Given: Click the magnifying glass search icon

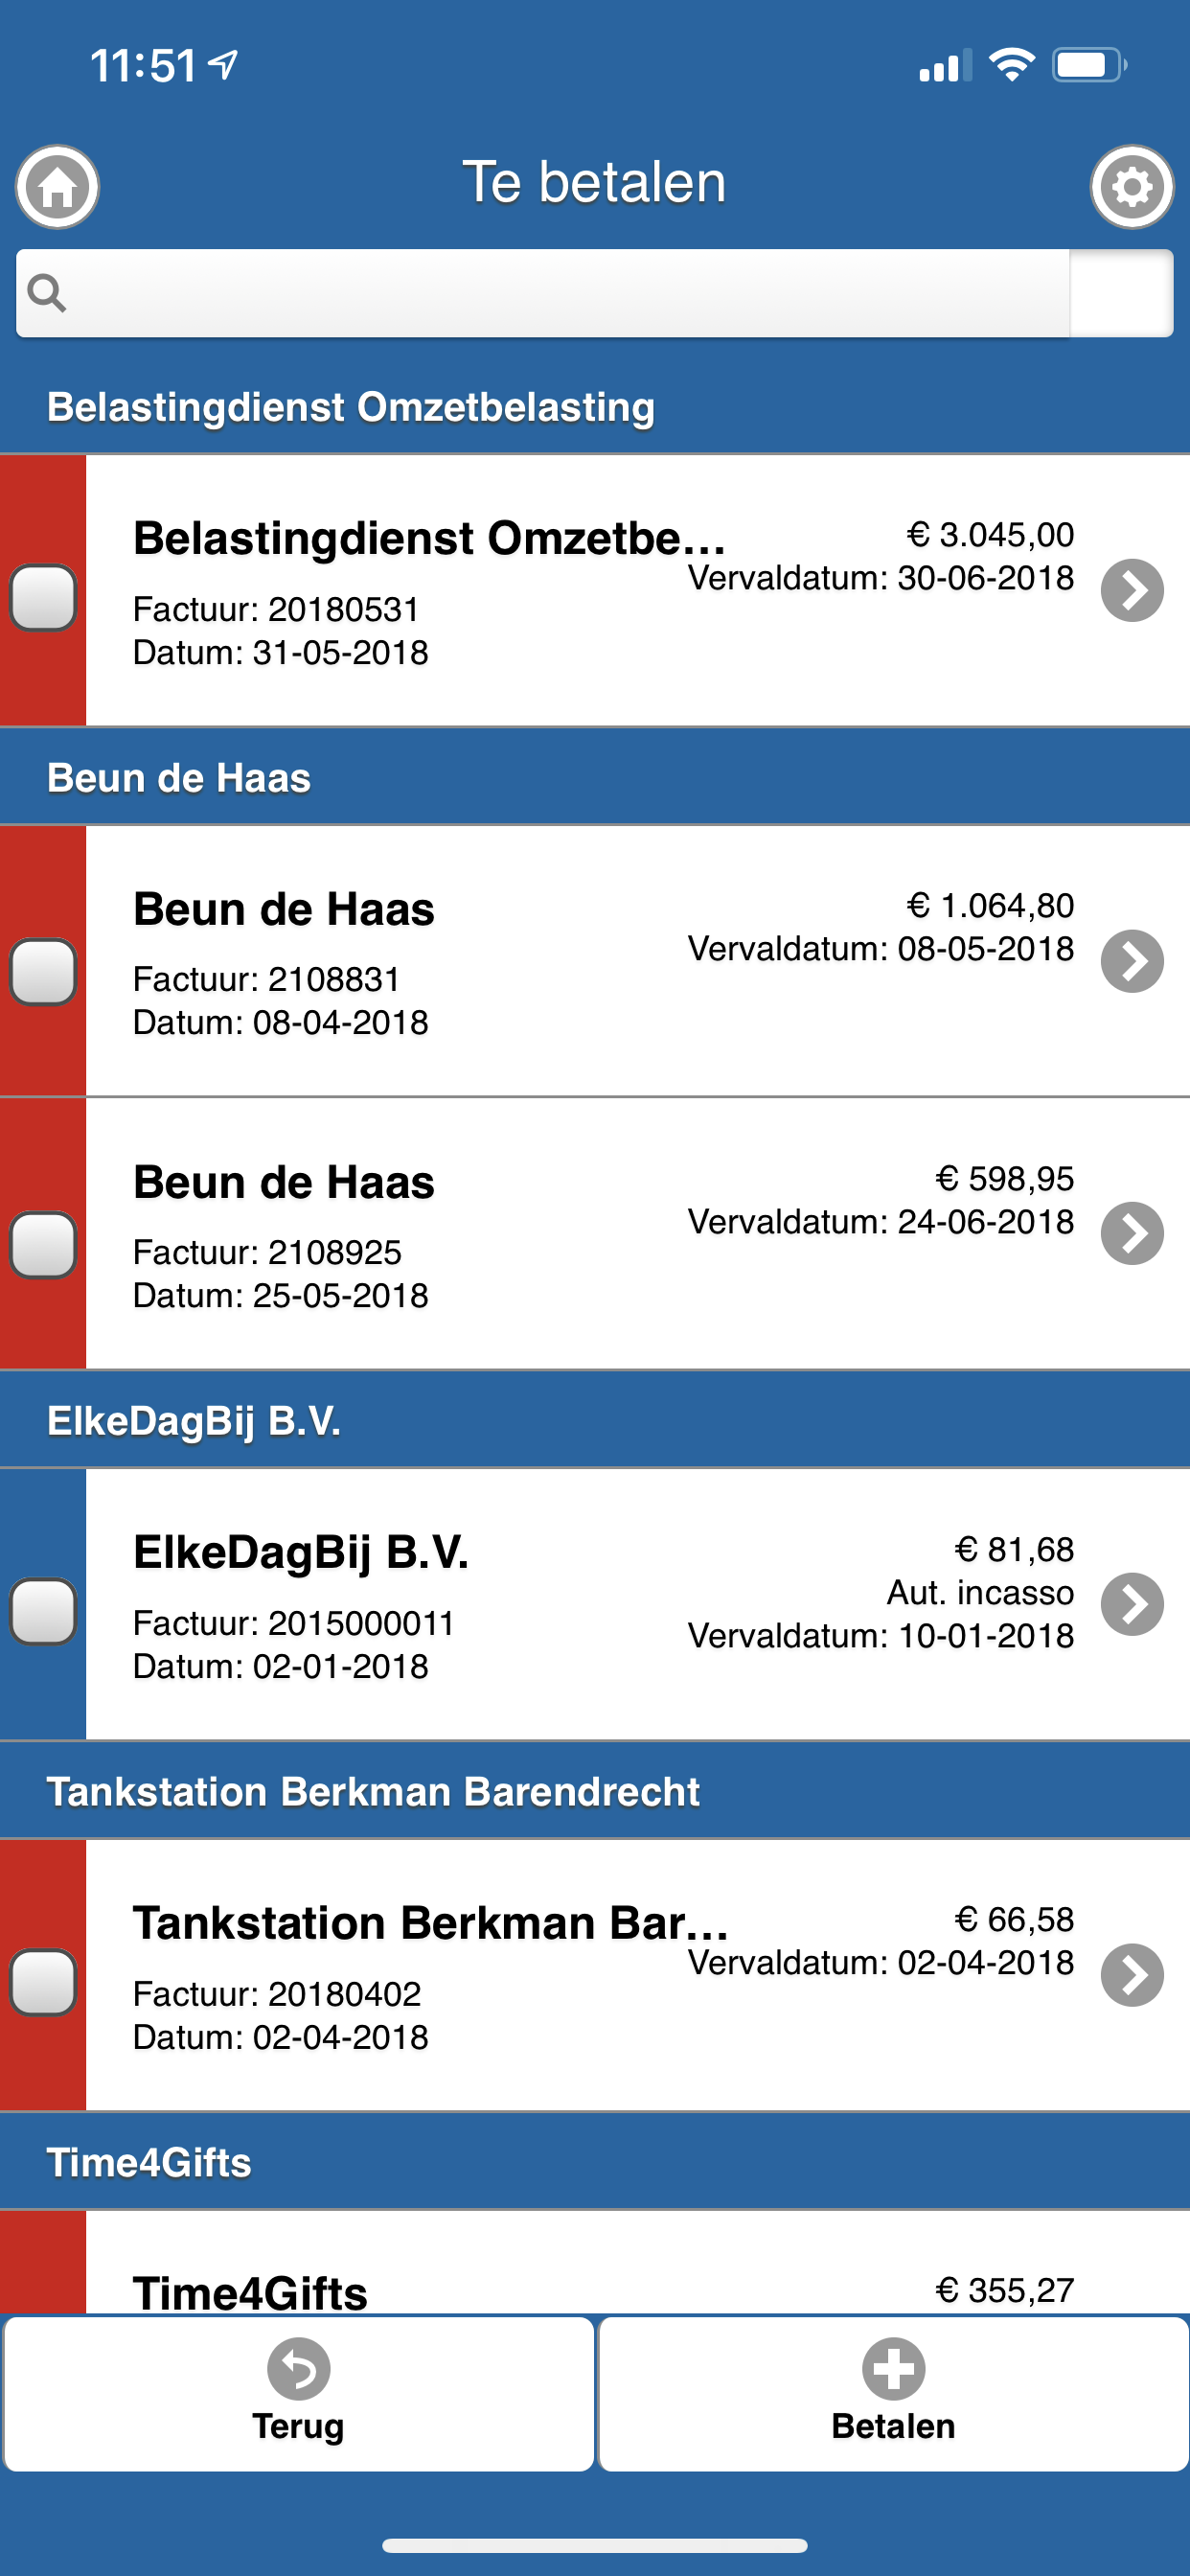Looking at the screenshot, I should [x=46, y=293].
